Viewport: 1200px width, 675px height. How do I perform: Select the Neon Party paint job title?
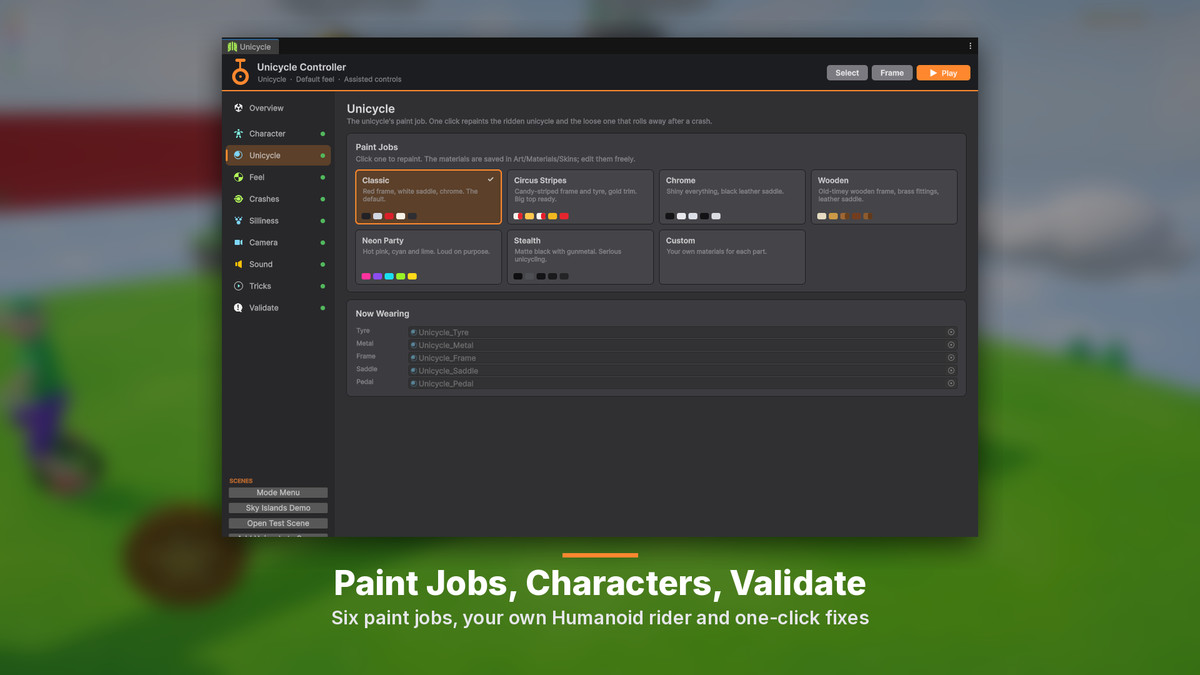pyautogui.click(x=383, y=241)
